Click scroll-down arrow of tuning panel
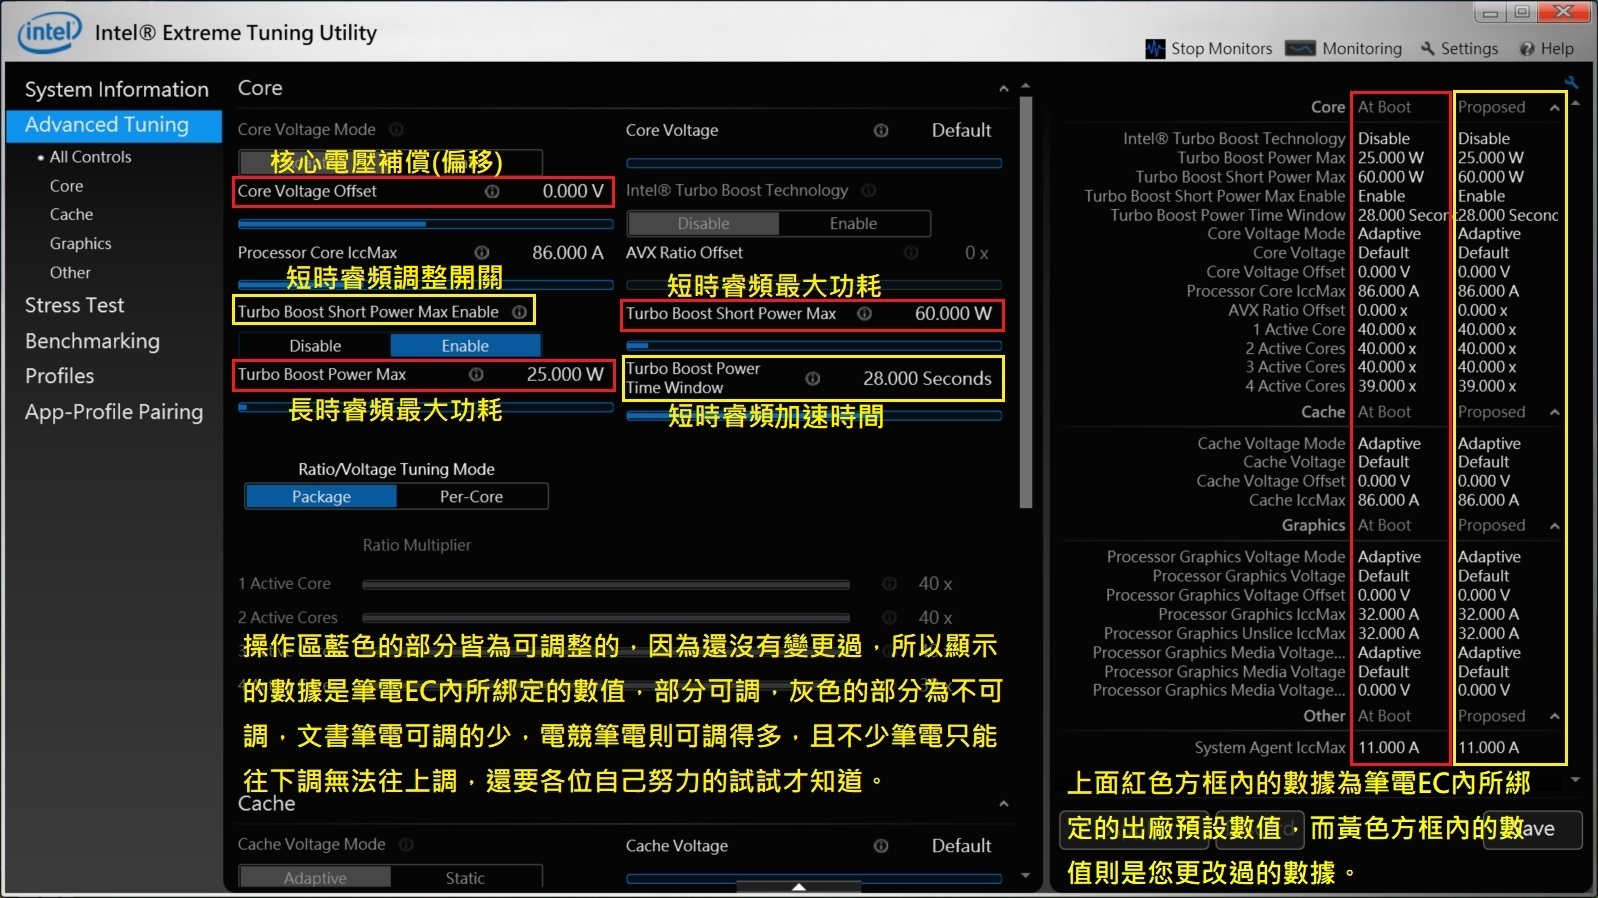The width and height of the screenshot is (1598, 898). click(x=1025, y=875)
